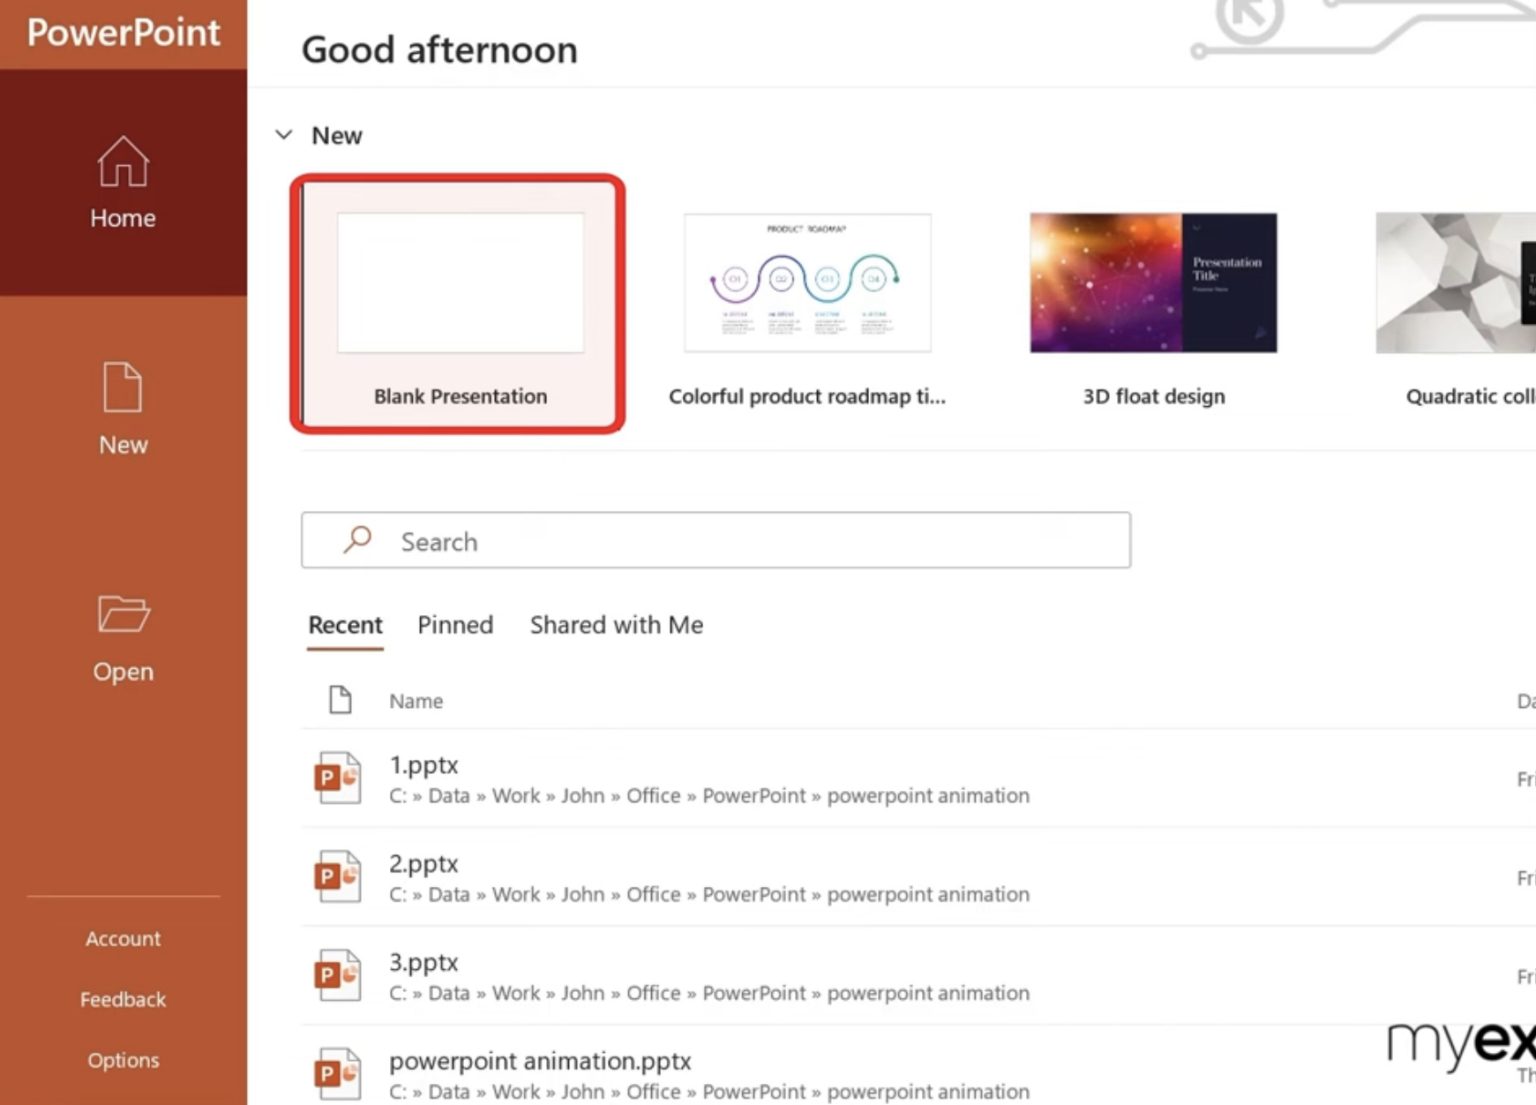The image size is (1536, 1105).
Task: Select the Recent tab
Action: pos(344,625)
